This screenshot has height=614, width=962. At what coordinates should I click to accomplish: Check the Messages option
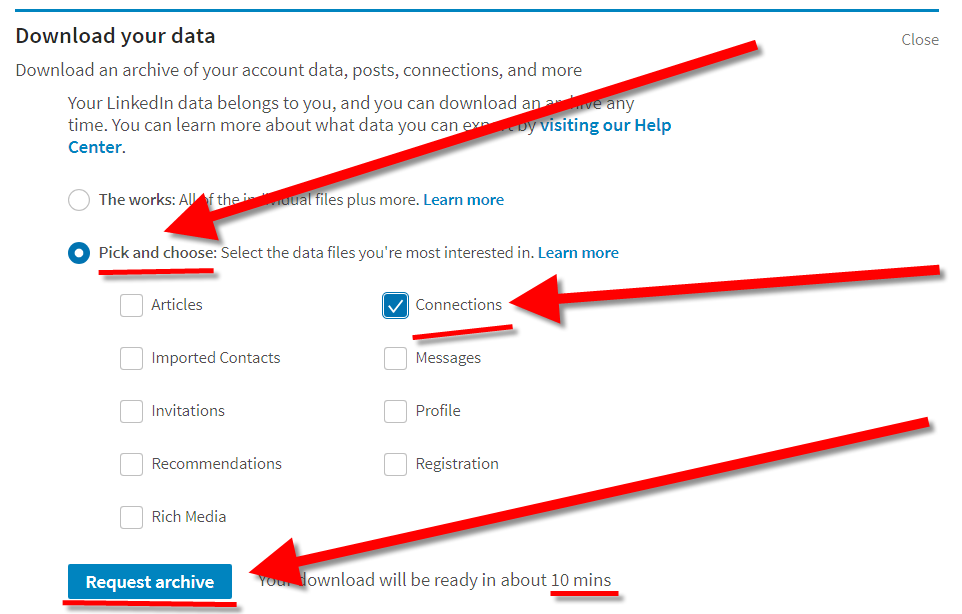395,358
